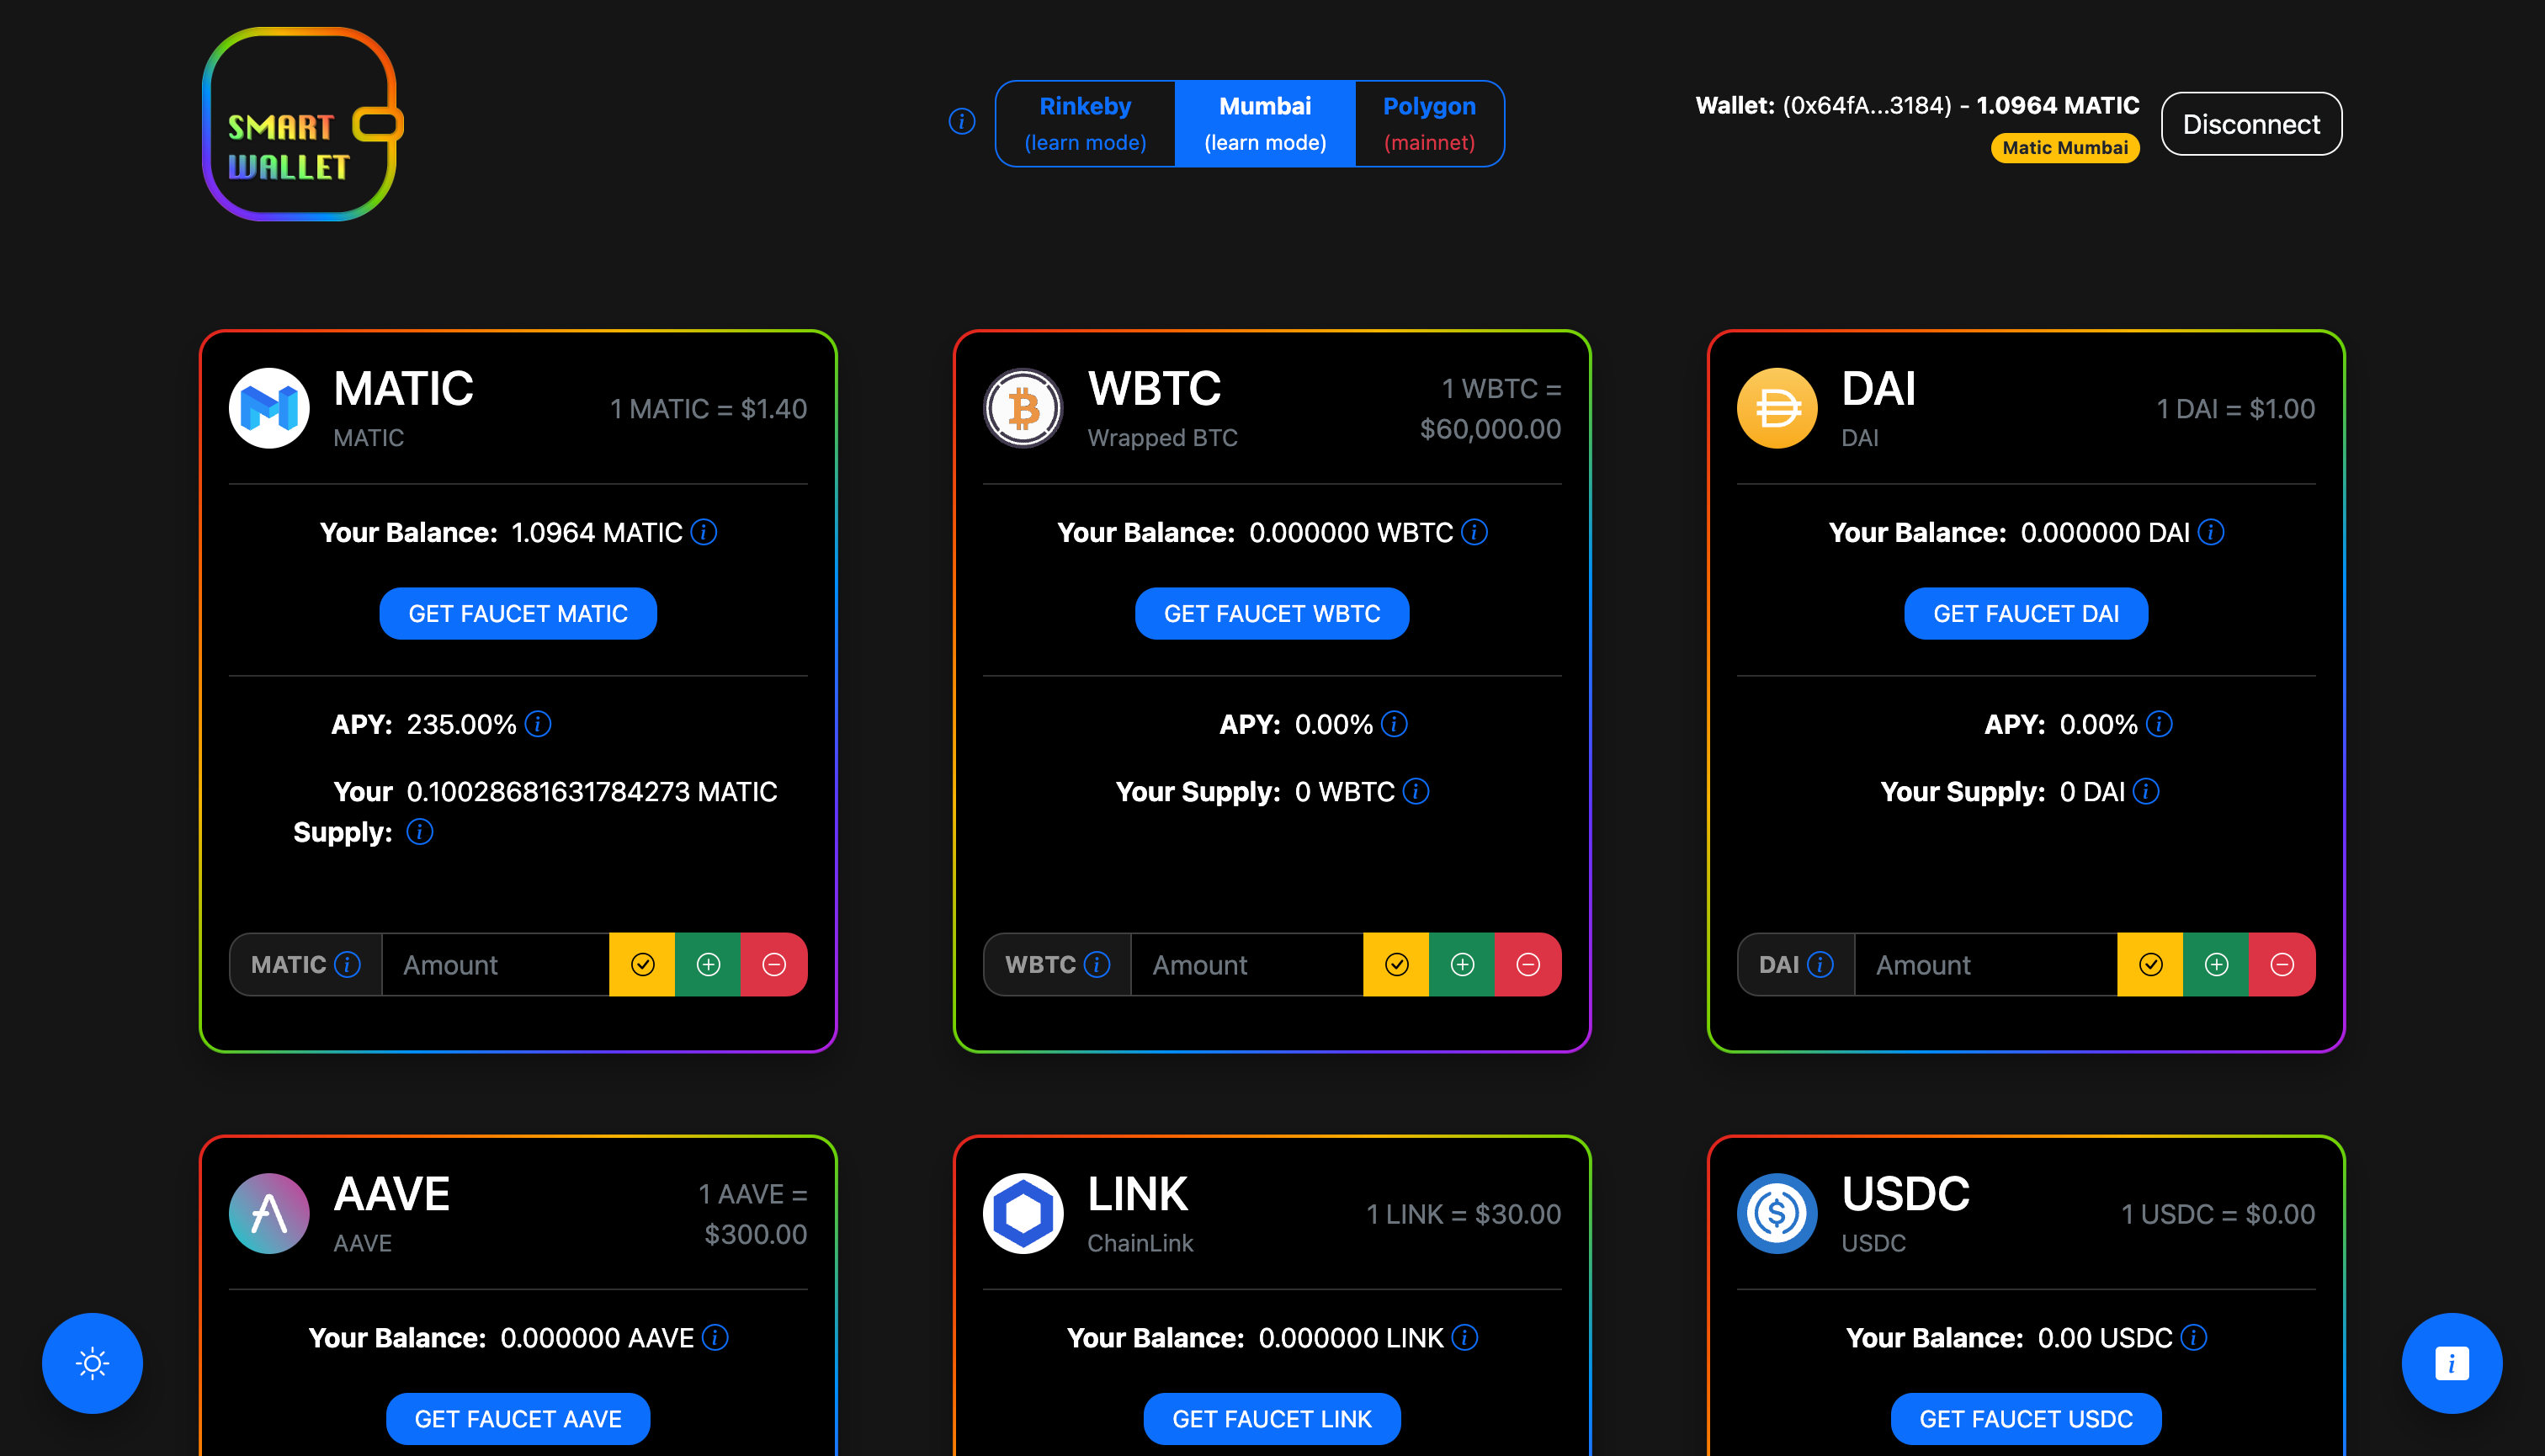Click info icon next to DAI Your Supply

[2146, 792]
